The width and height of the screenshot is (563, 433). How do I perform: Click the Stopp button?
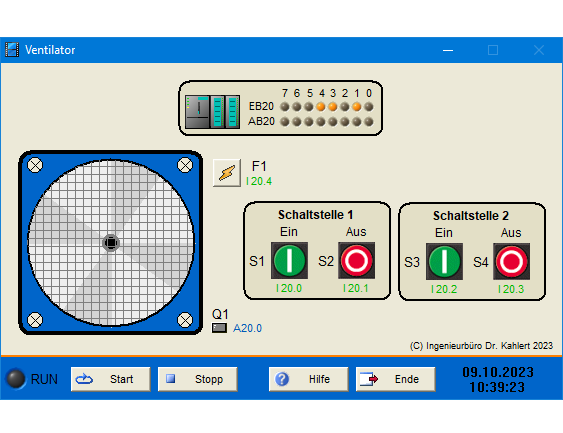[197, 379]
